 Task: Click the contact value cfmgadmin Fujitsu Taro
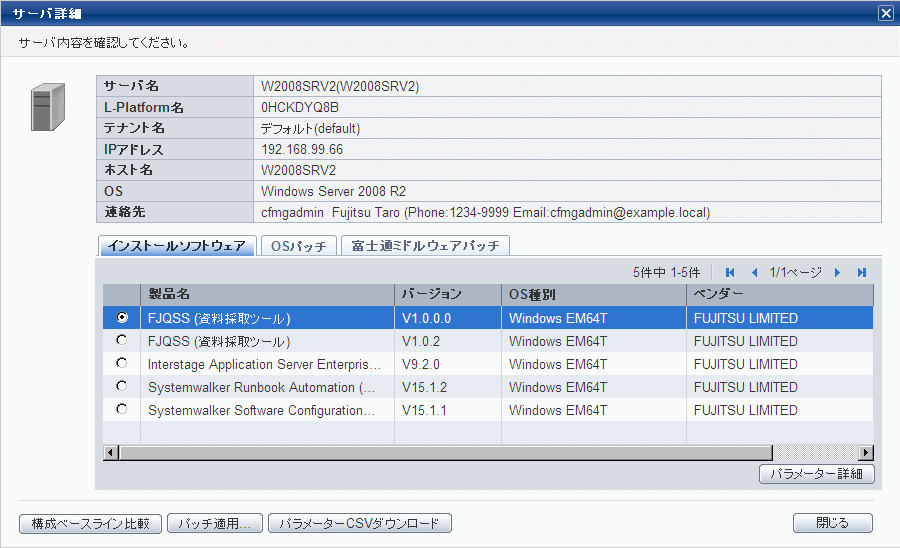pyautogui.click(x=486, y=212)
